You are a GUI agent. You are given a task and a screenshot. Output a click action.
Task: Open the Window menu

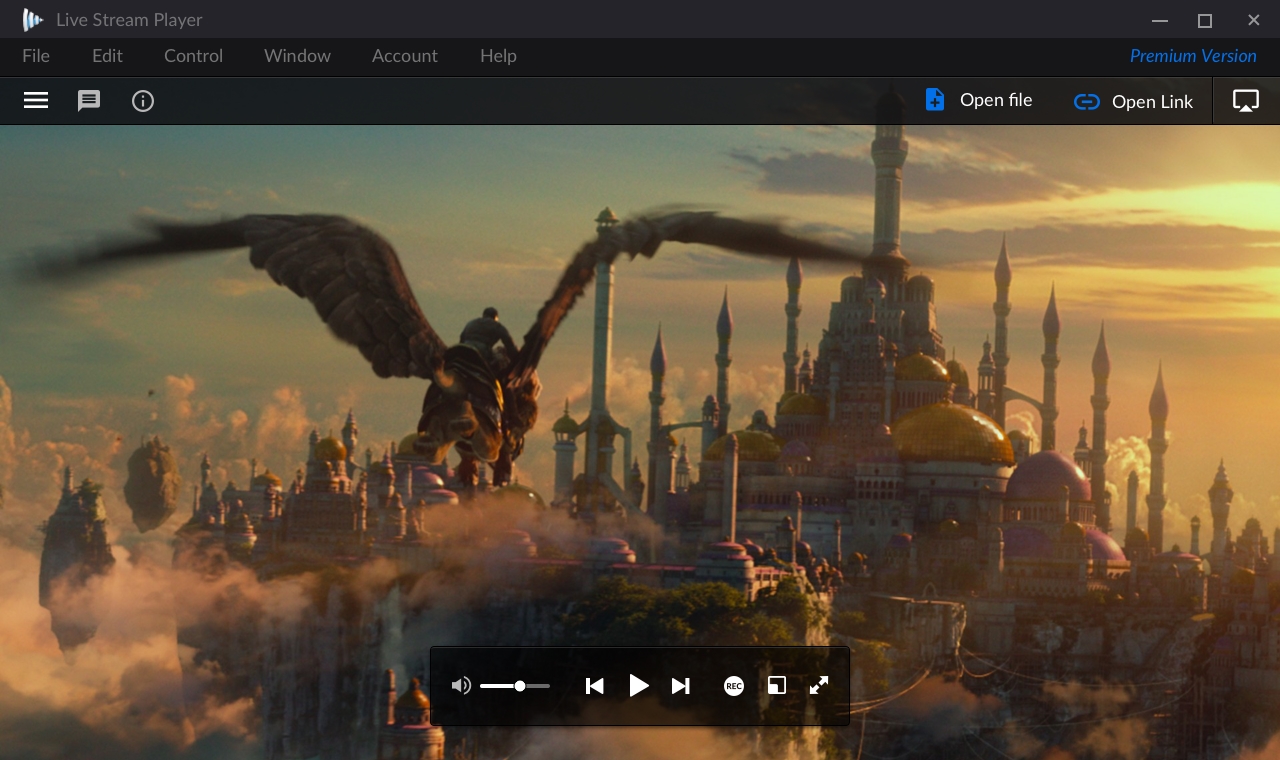(296, 56)
